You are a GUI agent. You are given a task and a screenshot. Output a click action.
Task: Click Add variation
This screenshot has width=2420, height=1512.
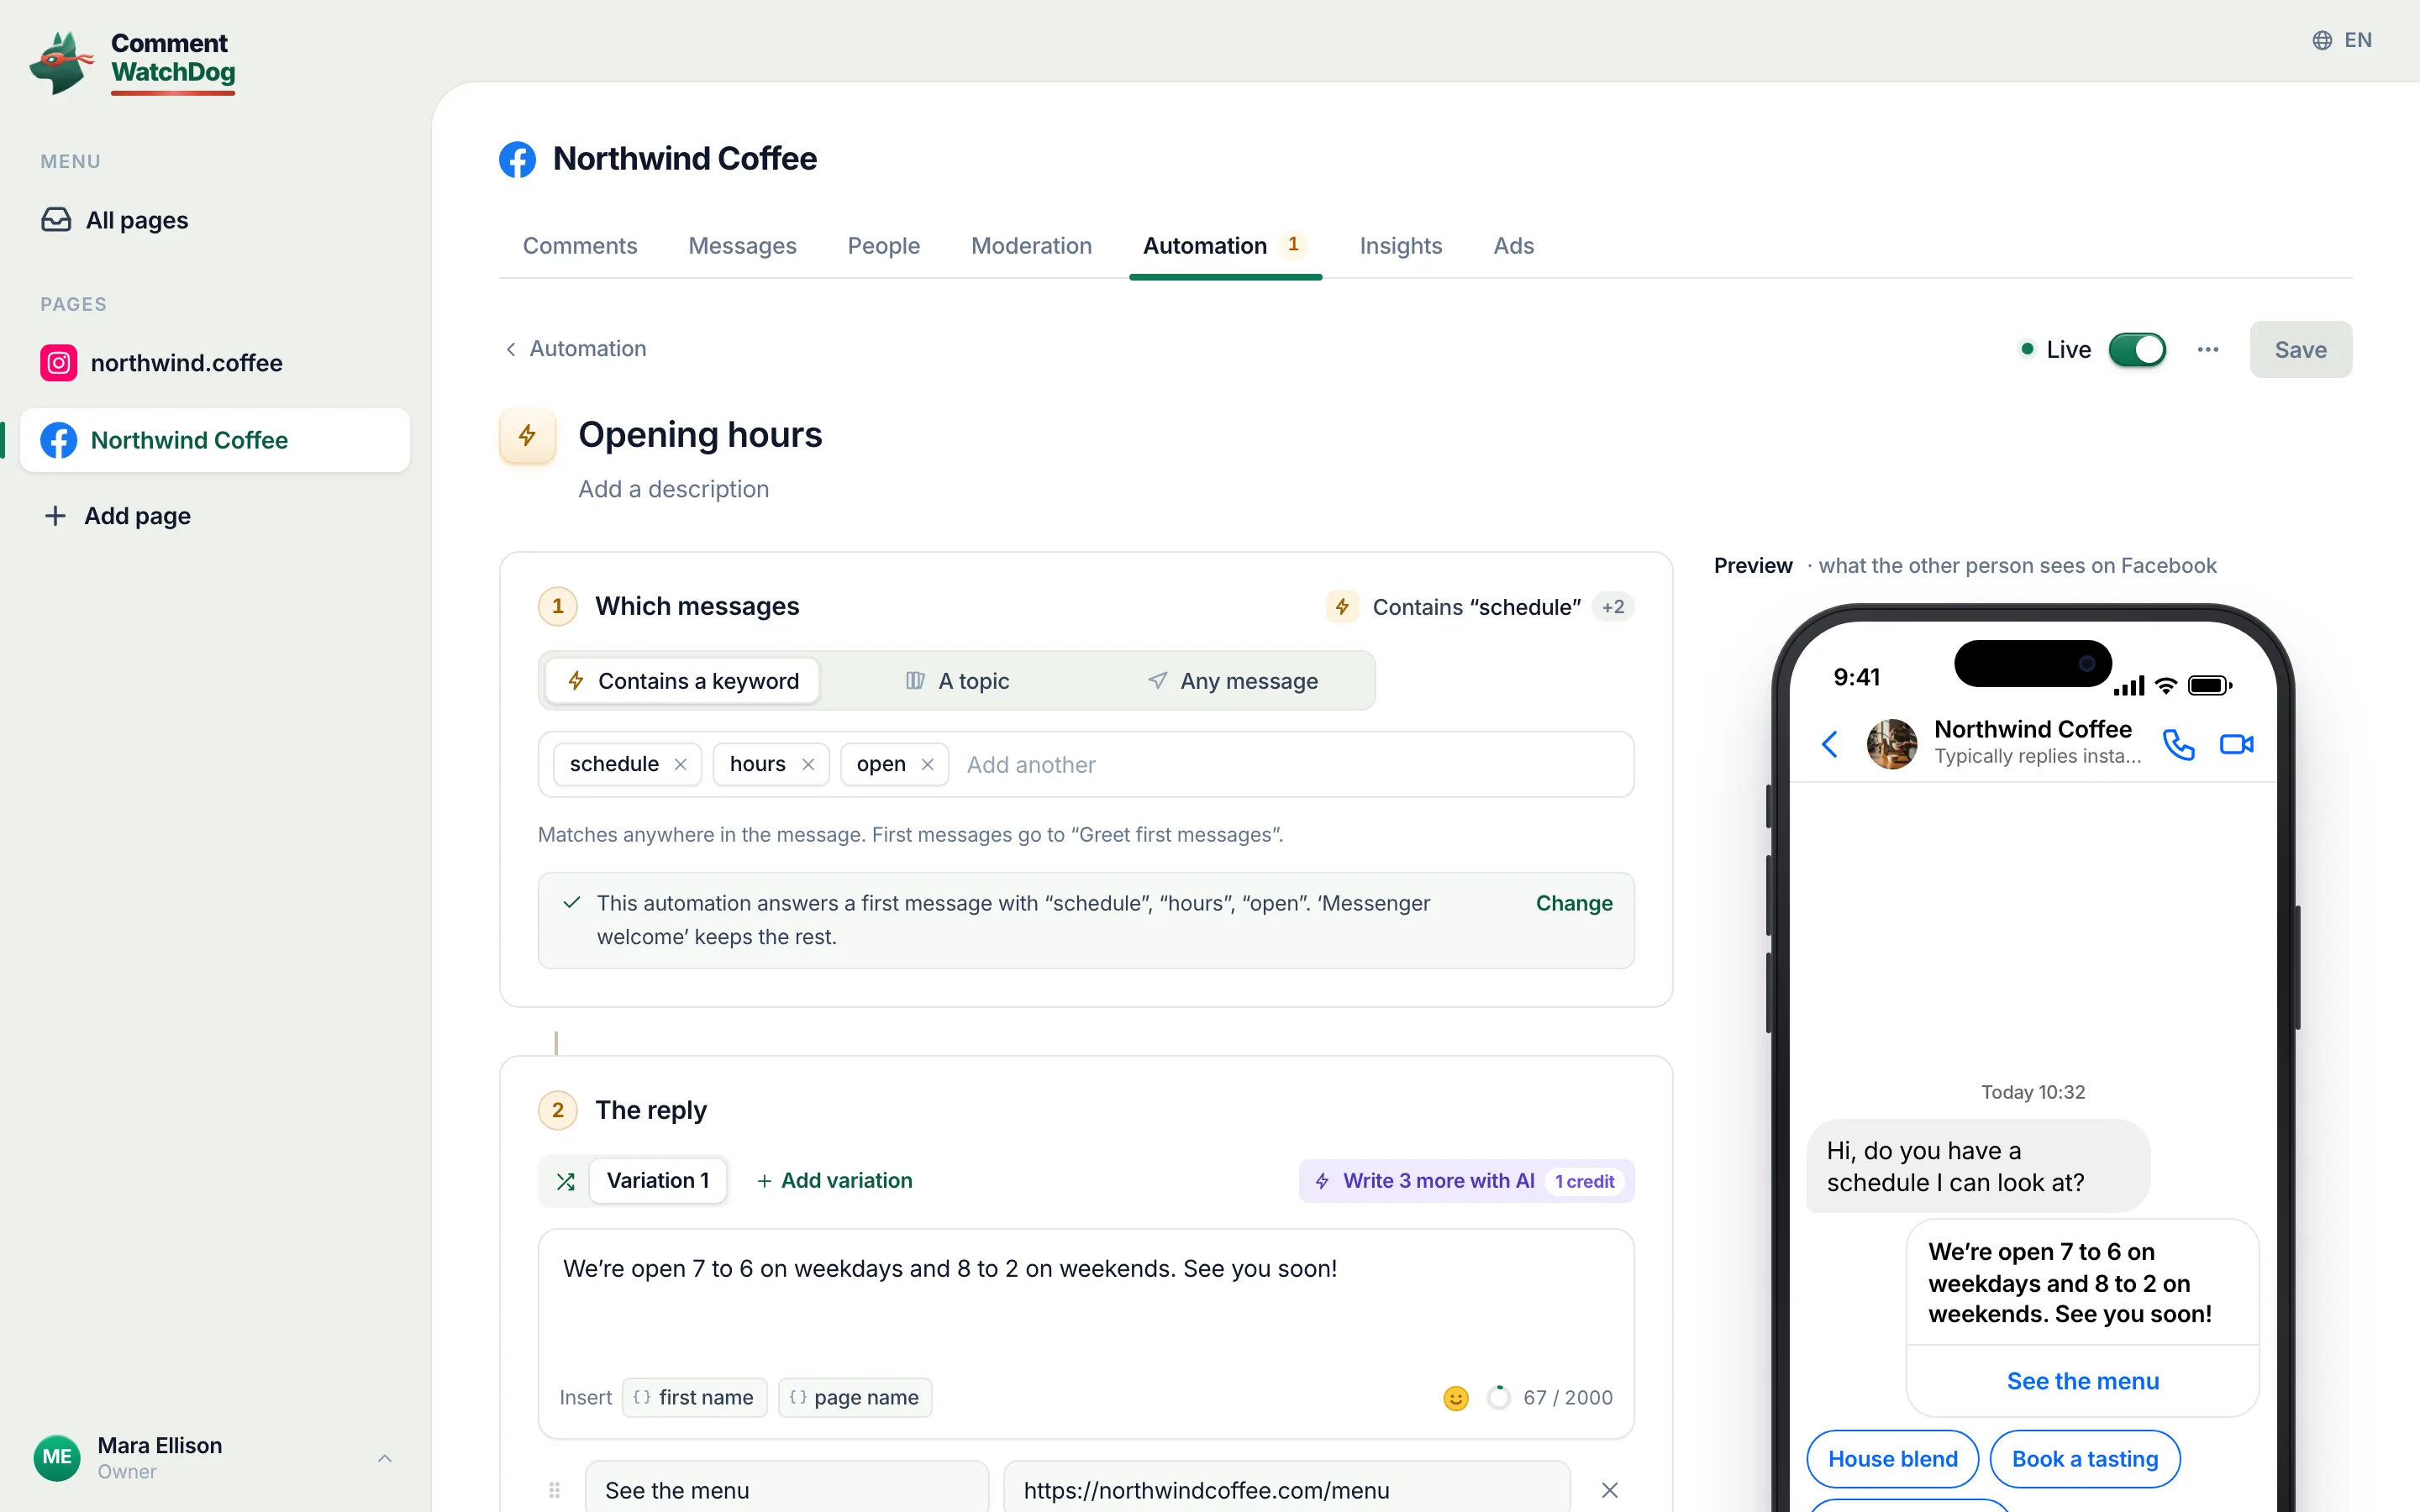[x=834, y=1181]
